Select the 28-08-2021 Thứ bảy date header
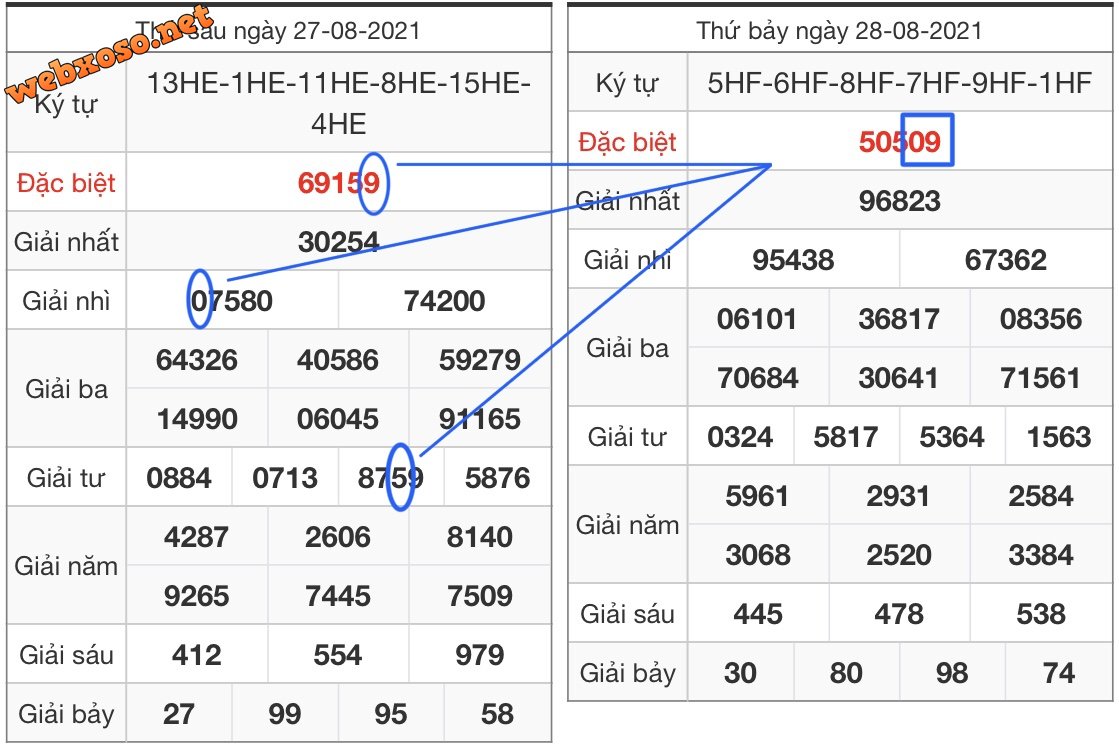This screenshot has width=1119, height=748. pos(839,30)
